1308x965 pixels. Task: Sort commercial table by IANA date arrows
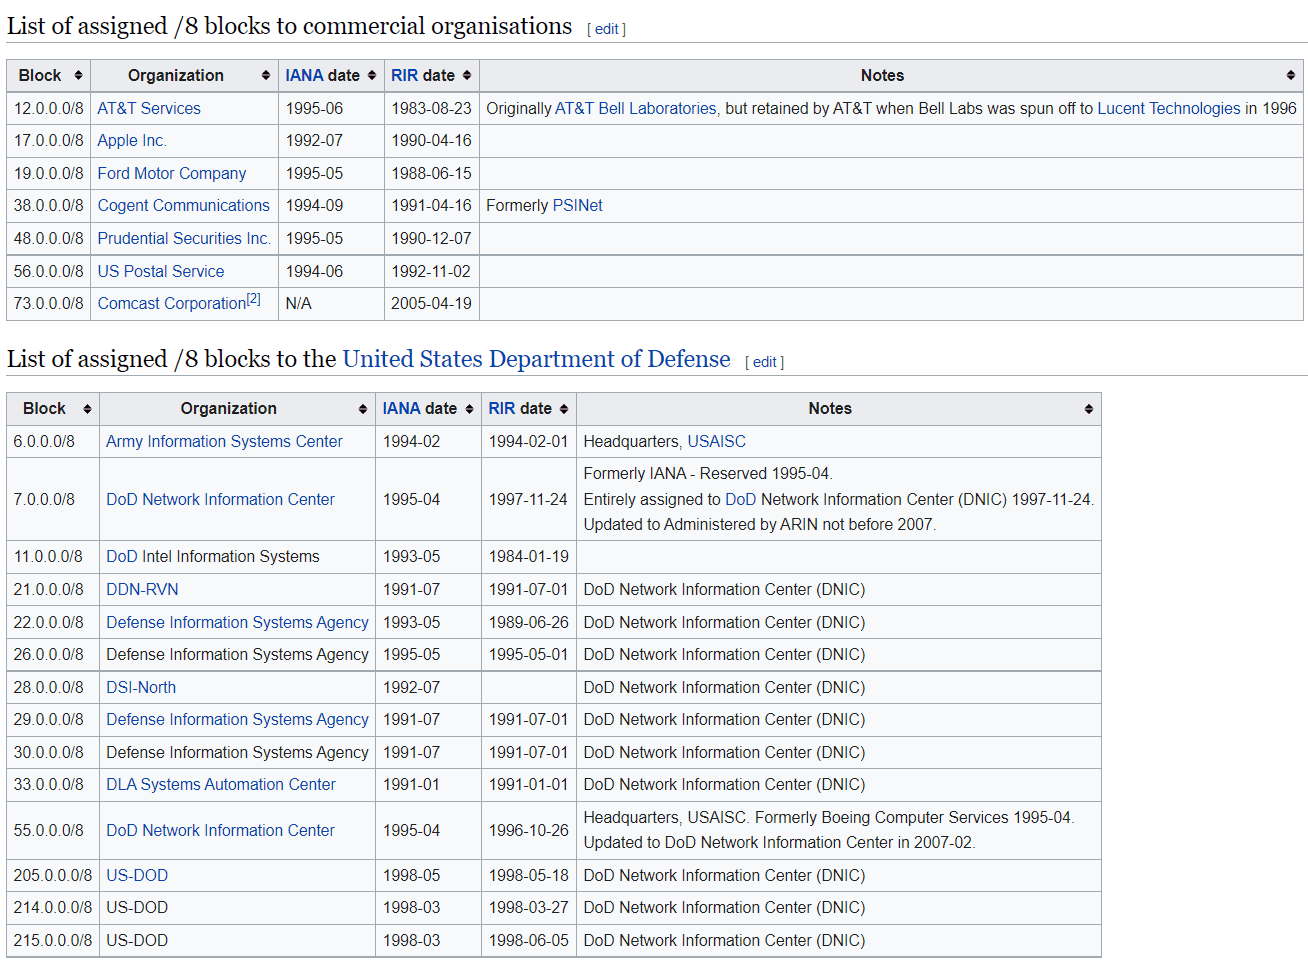click(372, 76)
